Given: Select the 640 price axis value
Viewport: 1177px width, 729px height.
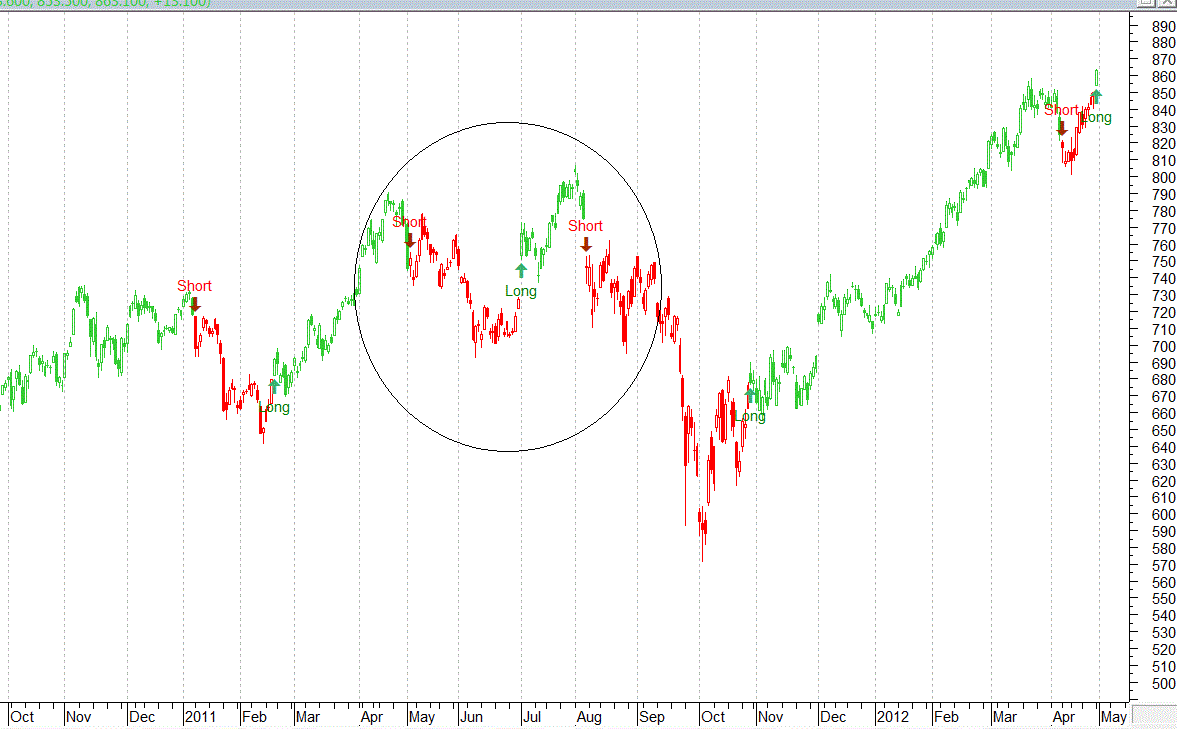Looking at the screenshot, I should 1163,447.
